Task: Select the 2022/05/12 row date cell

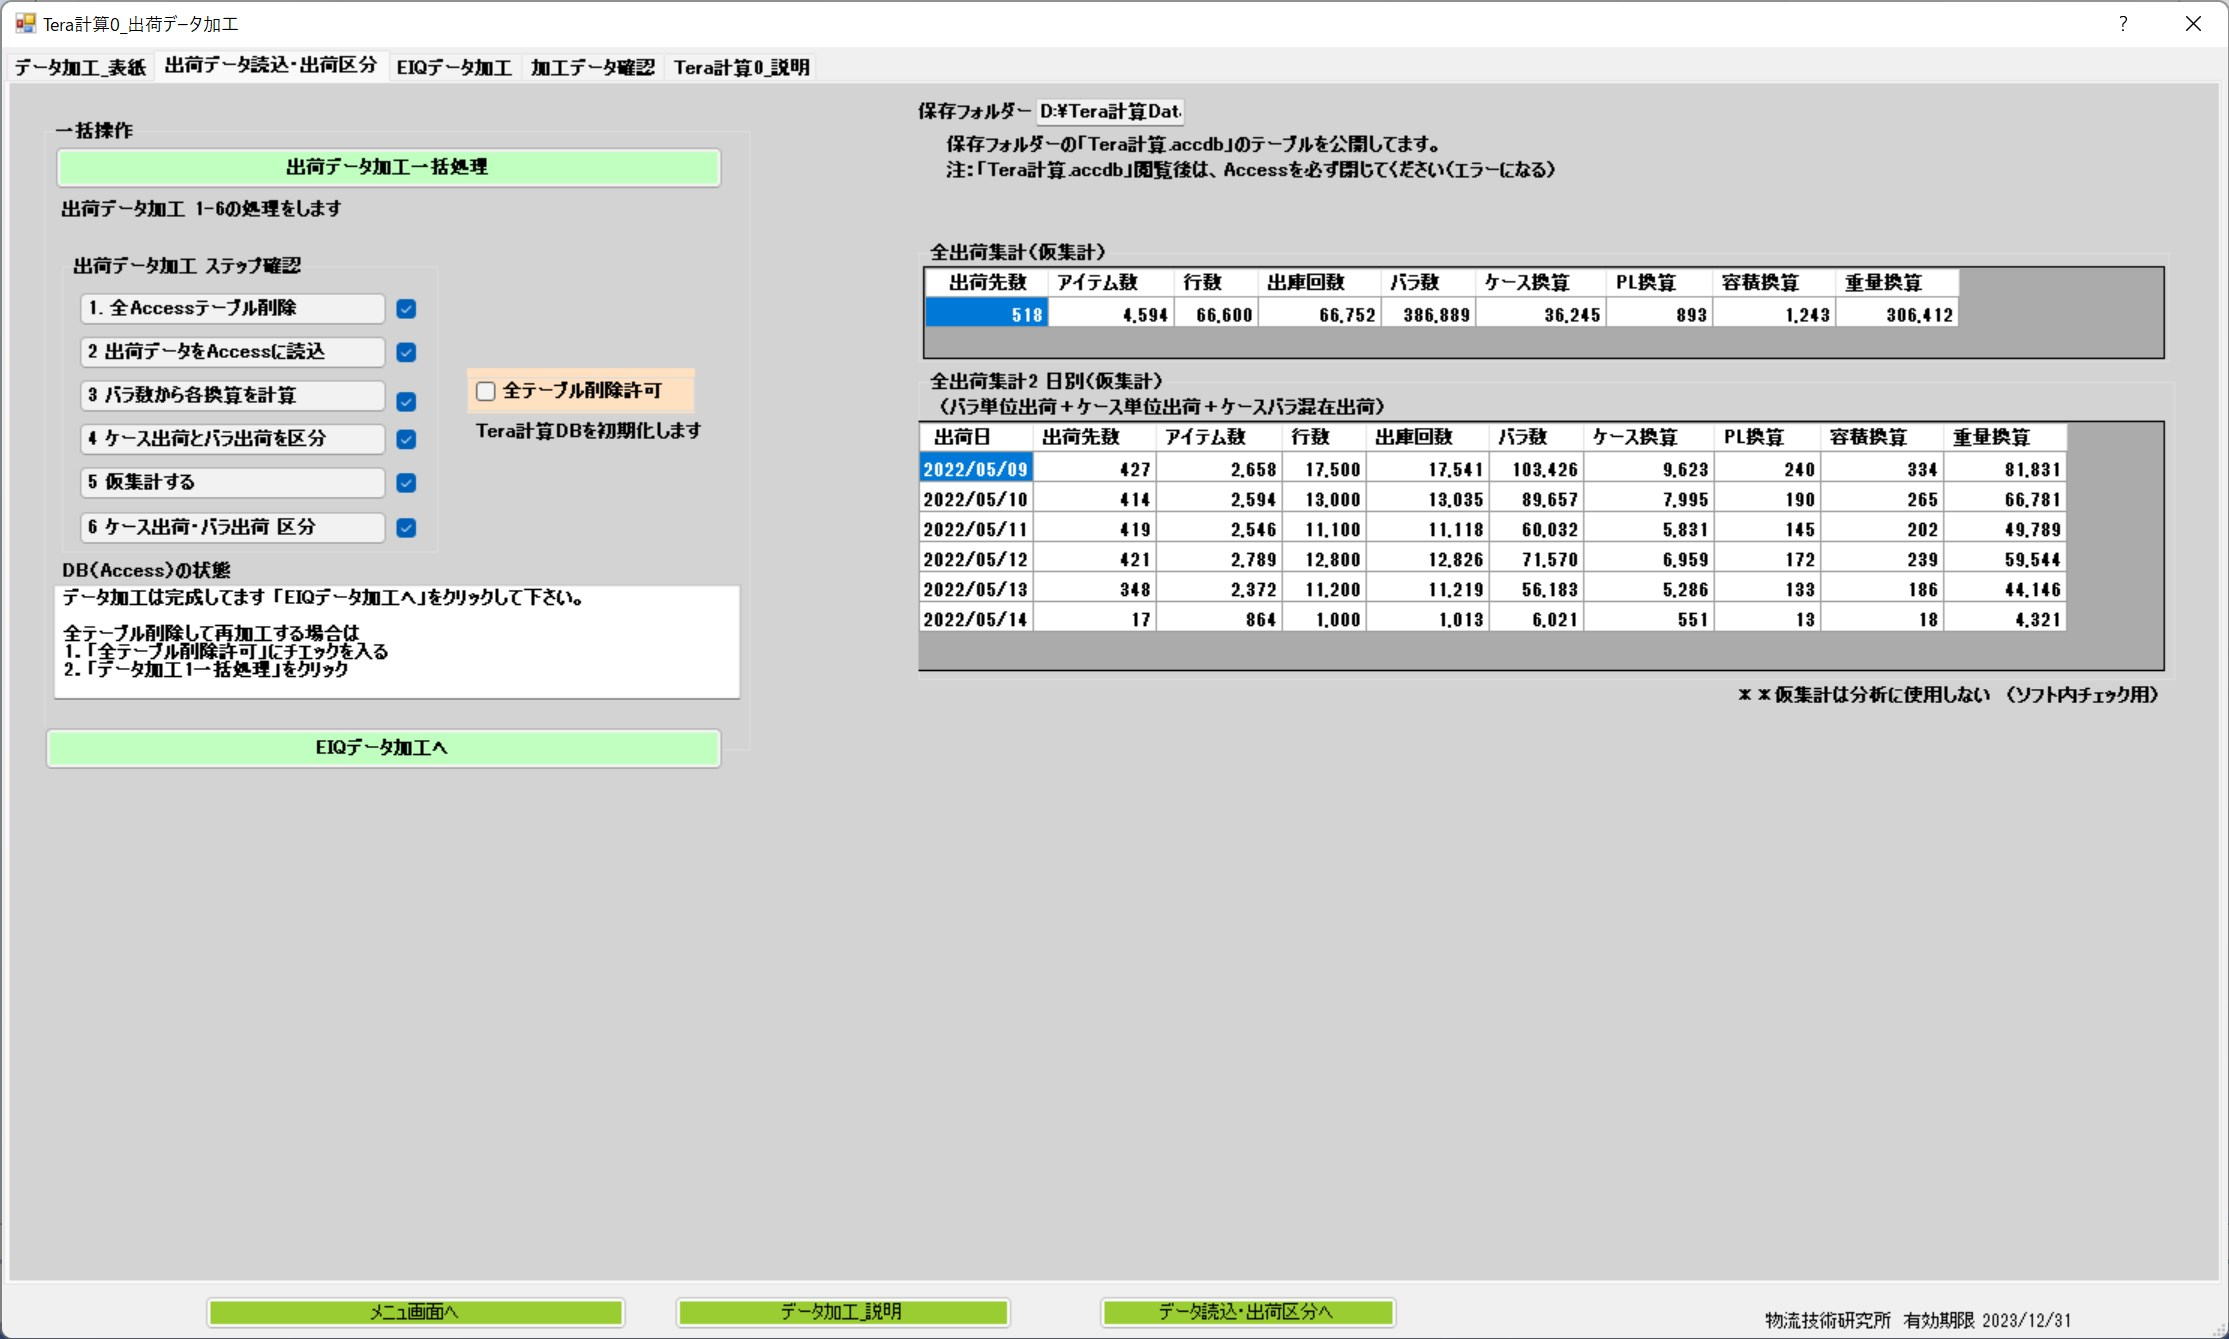Action: [x=975, y=559]
